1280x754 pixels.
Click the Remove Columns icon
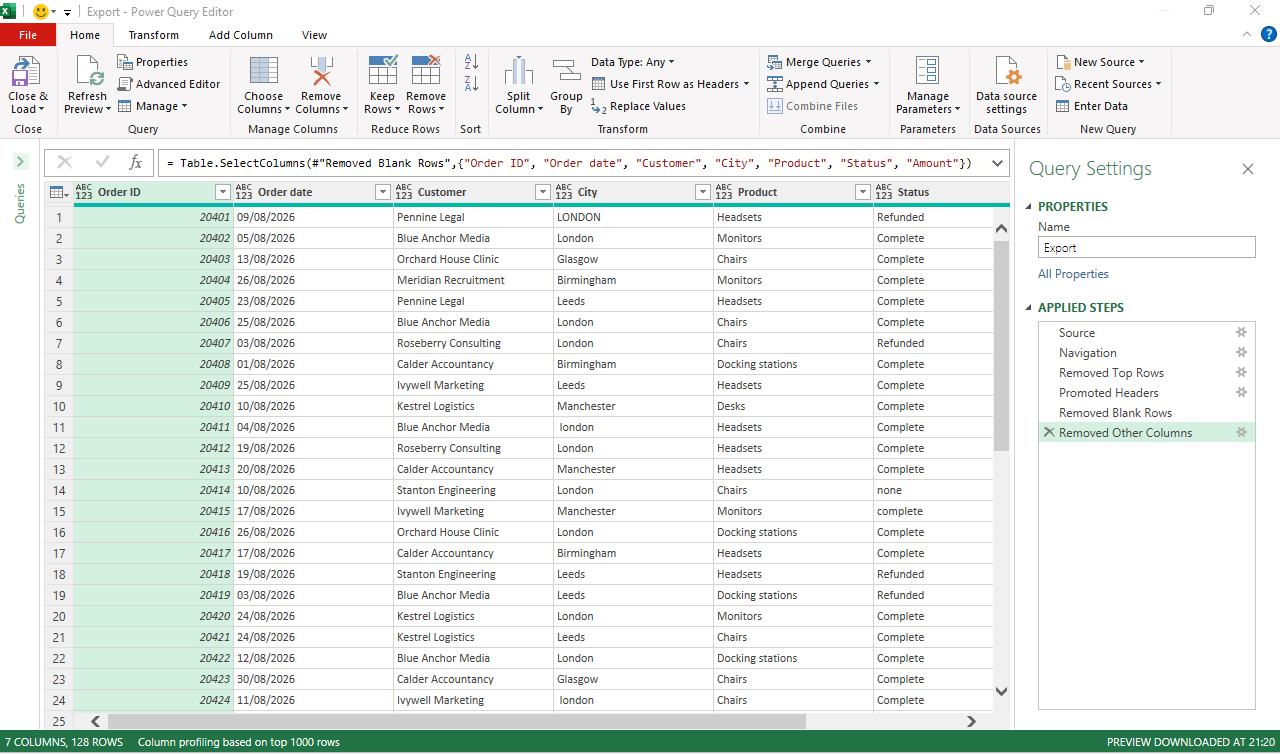pyautogui.click(x=321, y=72)
